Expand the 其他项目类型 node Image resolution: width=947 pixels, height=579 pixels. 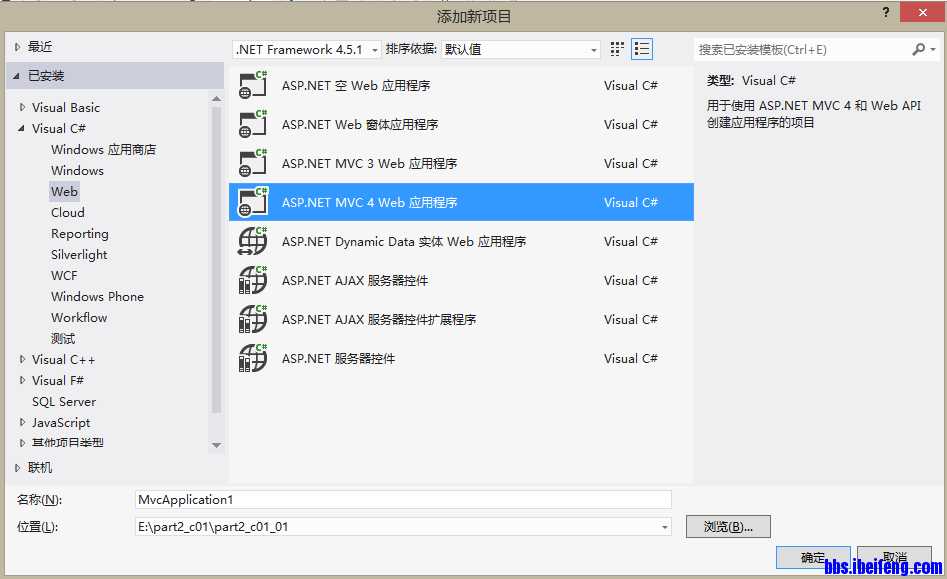pyautogui.click(x=22, y=443)
